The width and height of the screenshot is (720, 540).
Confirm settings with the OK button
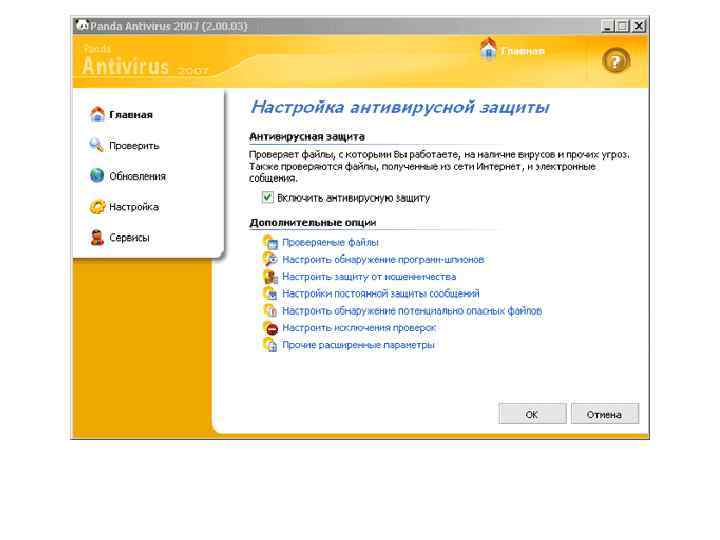pos(533,414)
